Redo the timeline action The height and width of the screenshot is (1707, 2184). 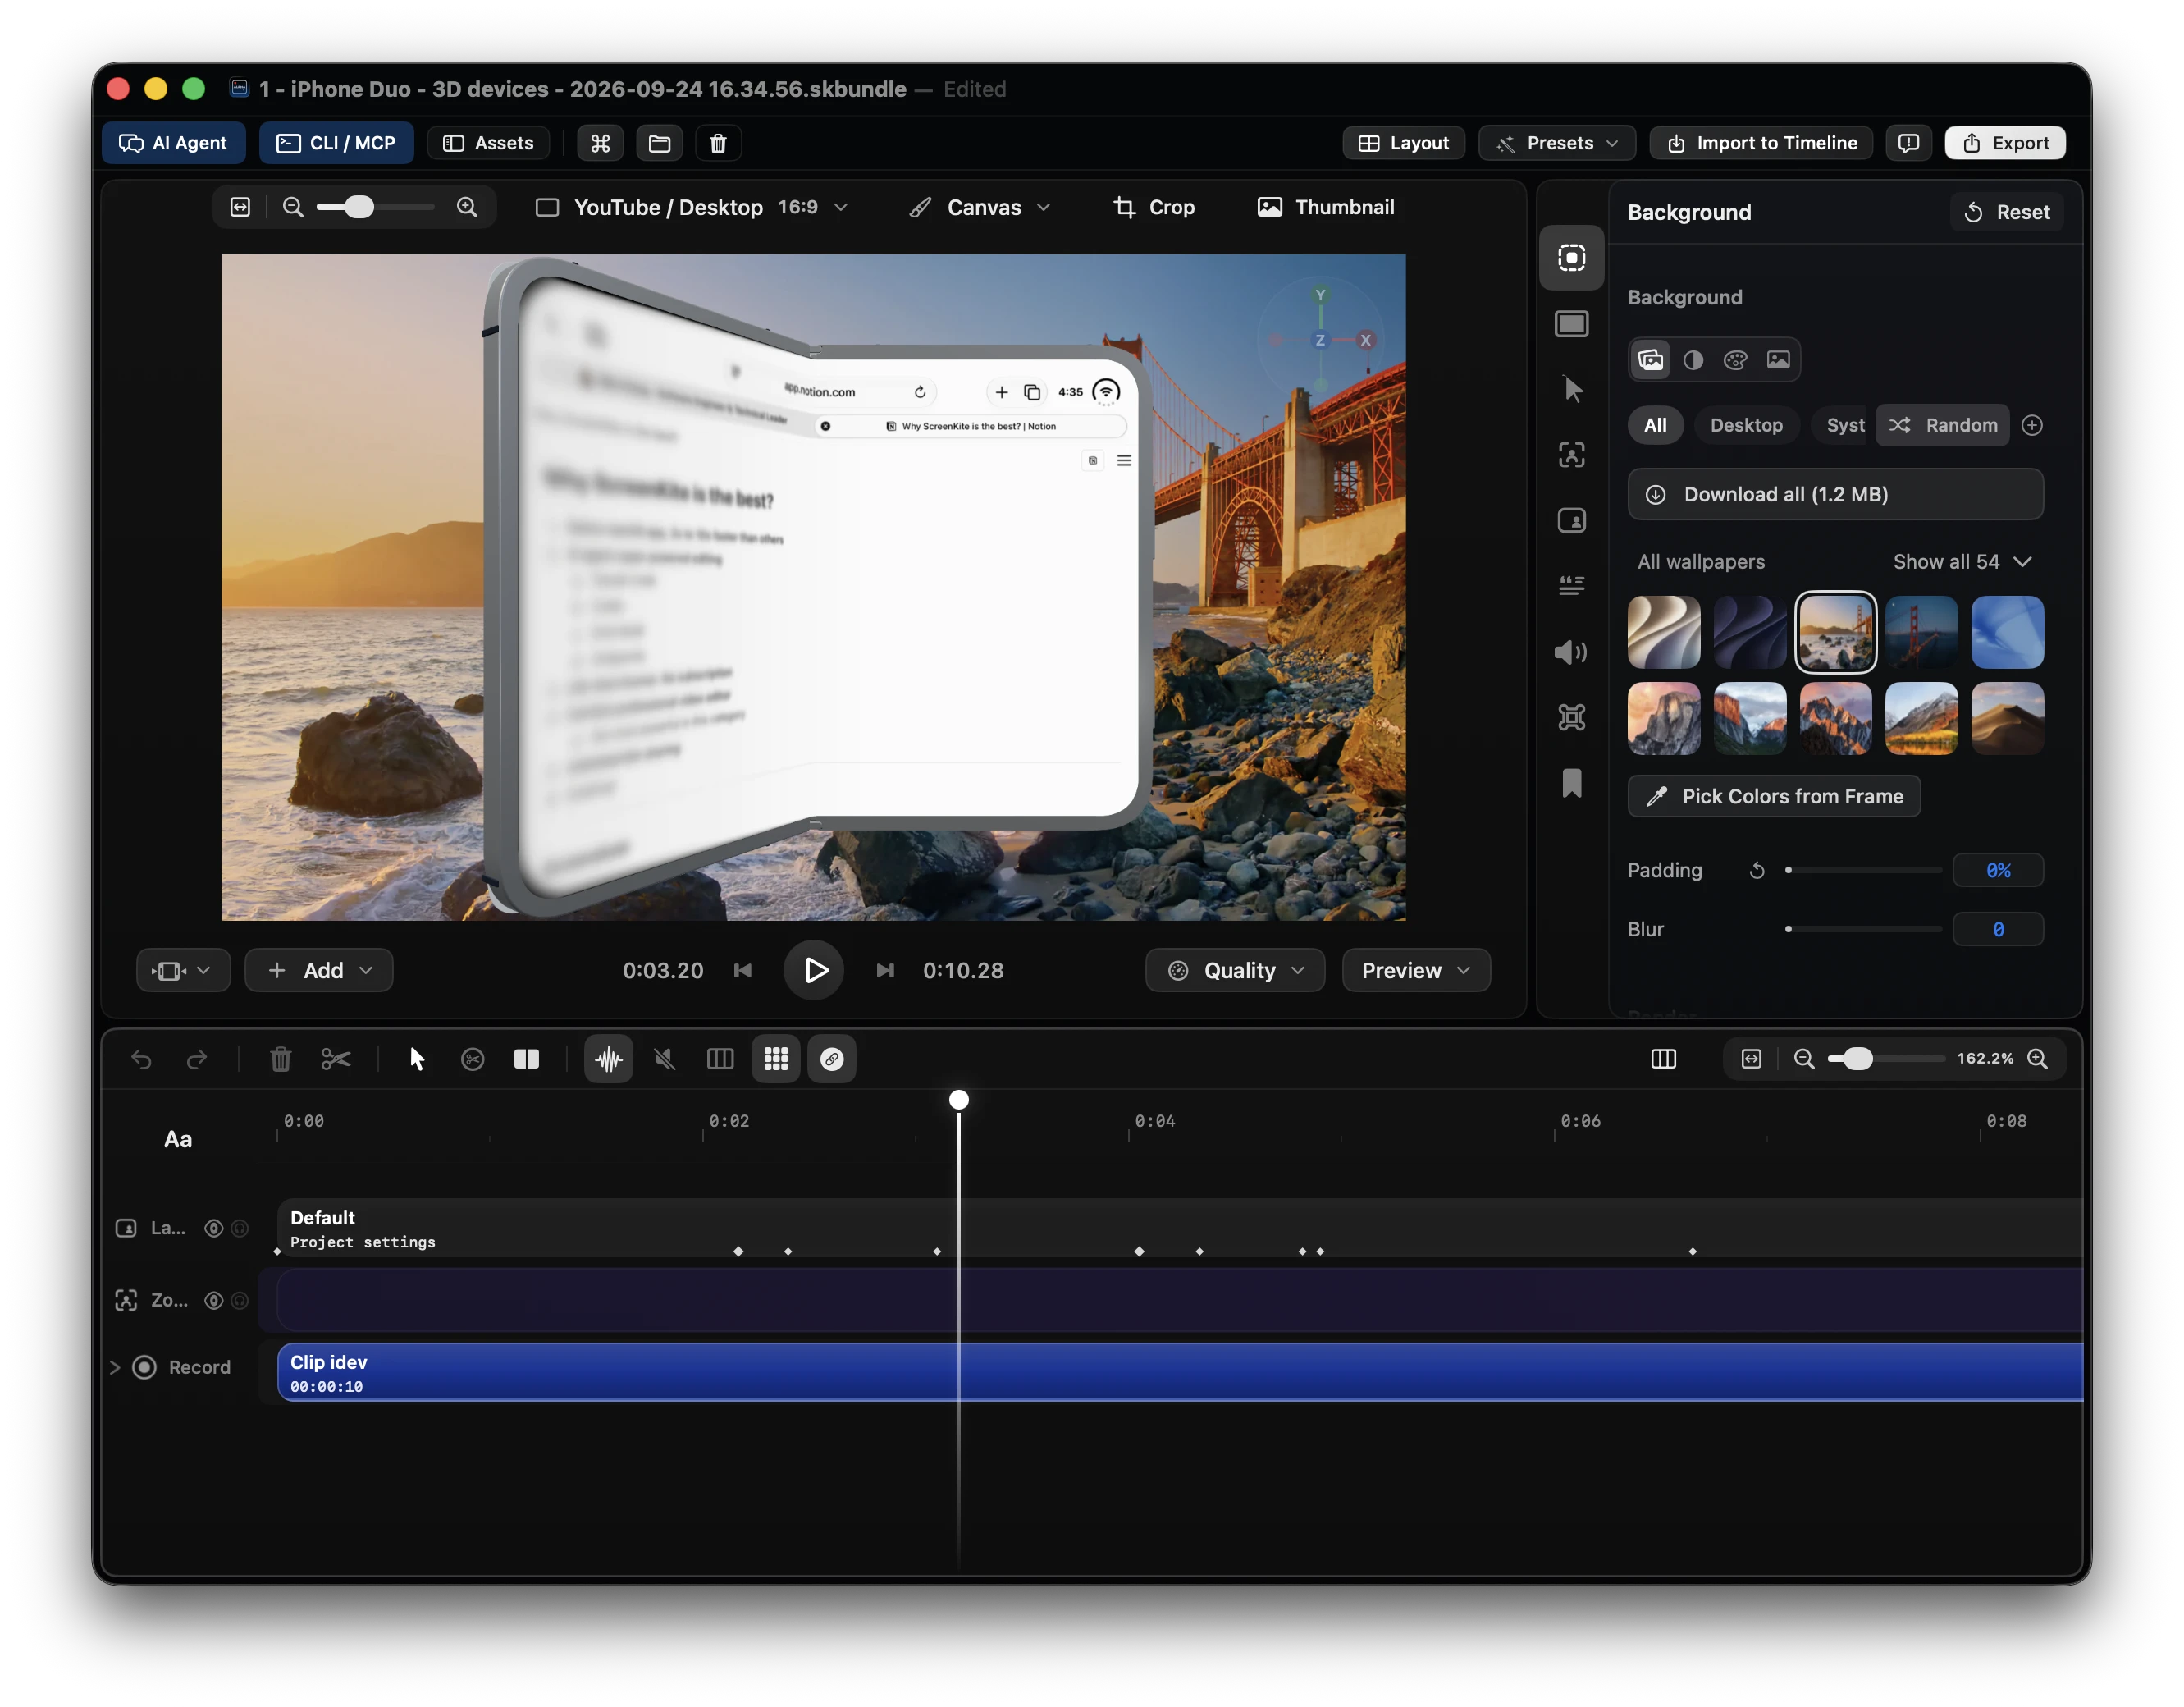pyautogui.click(x=197, y=1059)
